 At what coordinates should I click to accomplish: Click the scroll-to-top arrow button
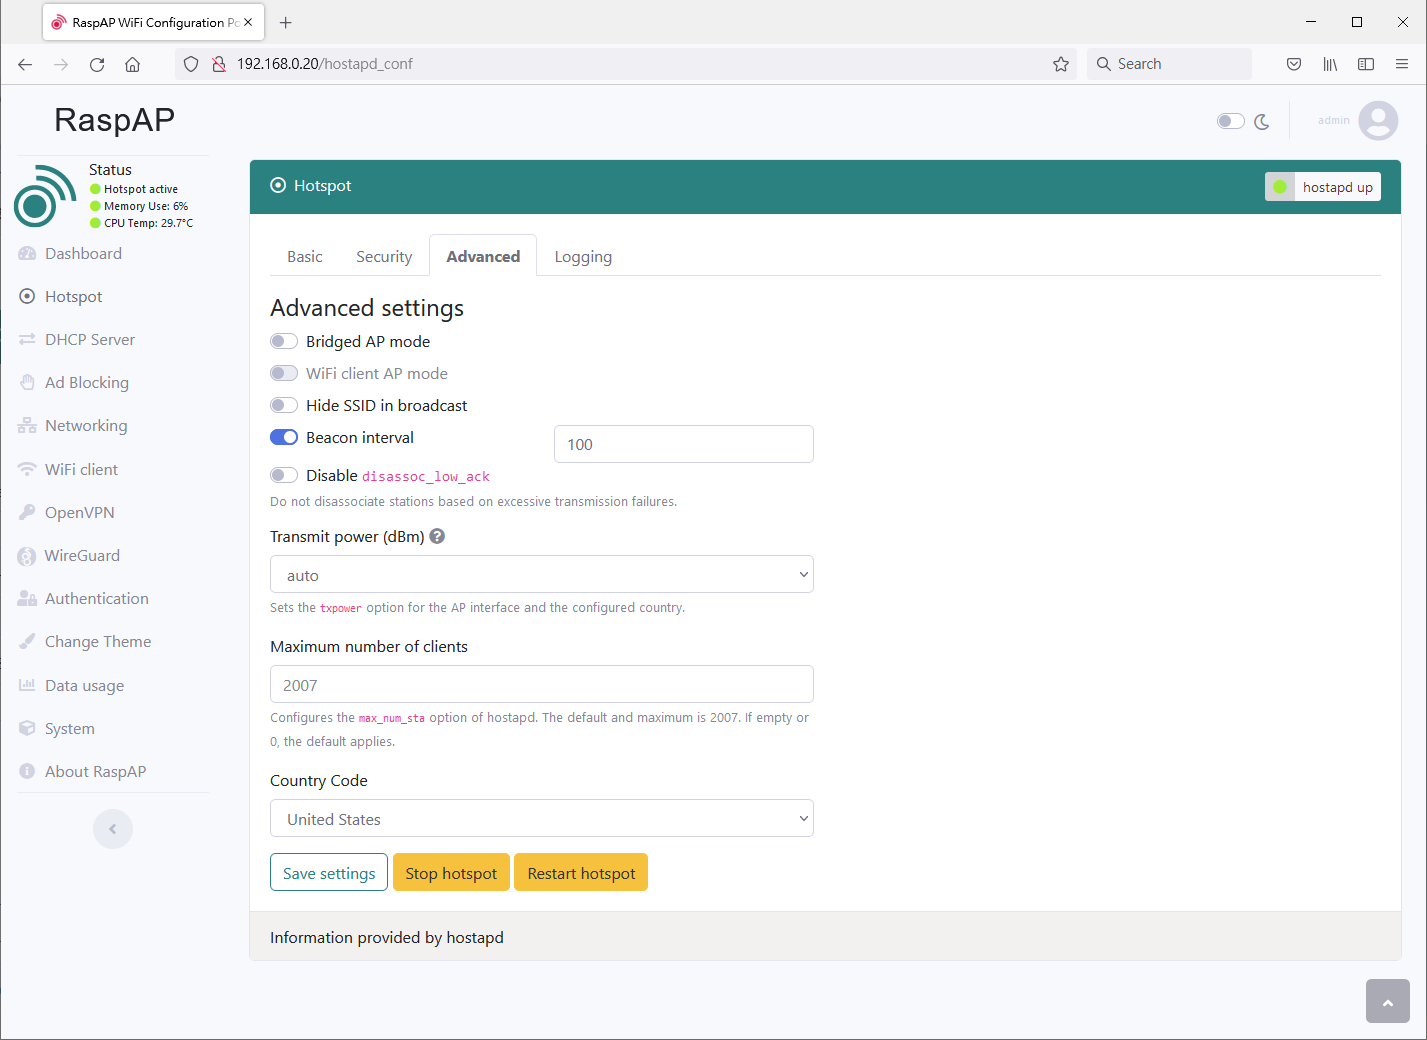point(1388,1001)
